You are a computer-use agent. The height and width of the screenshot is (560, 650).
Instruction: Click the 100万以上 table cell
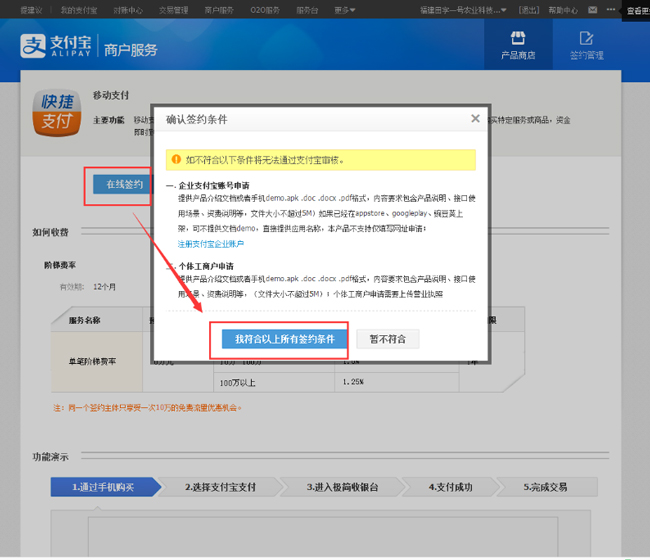pos(274,383)
